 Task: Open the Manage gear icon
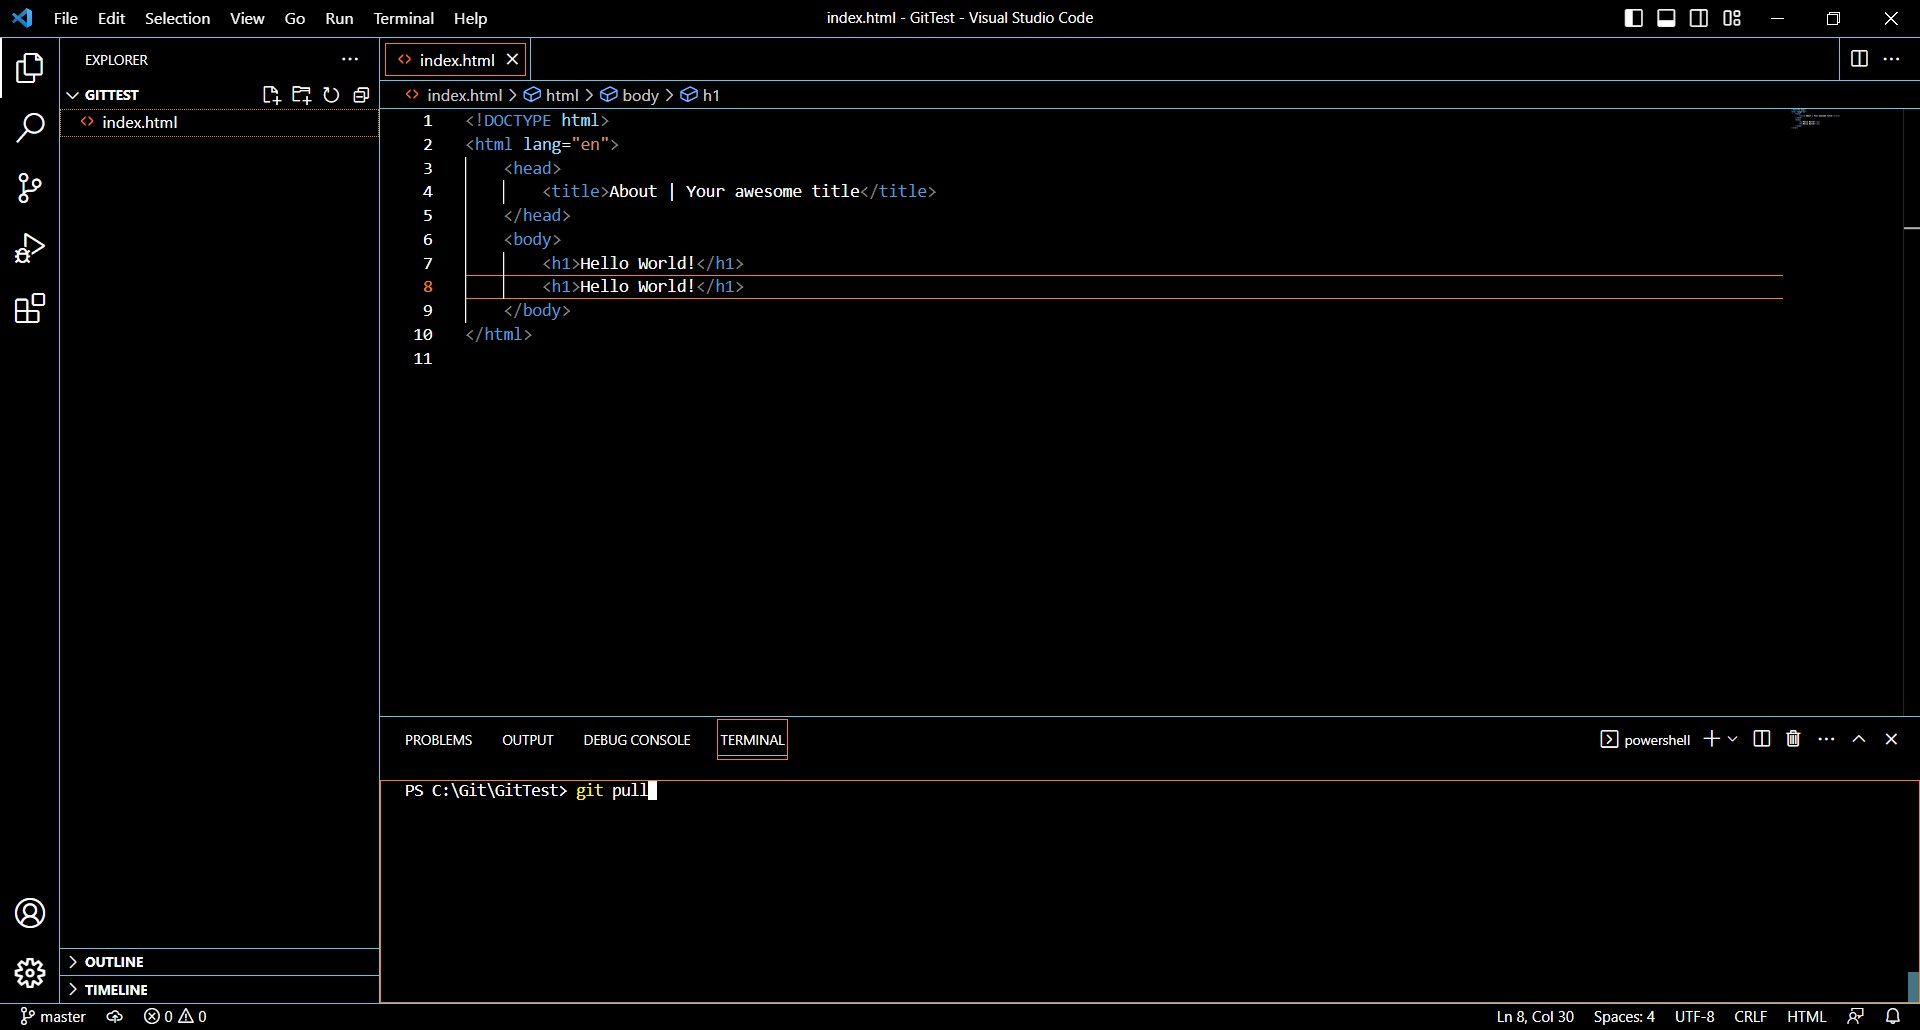30,973
